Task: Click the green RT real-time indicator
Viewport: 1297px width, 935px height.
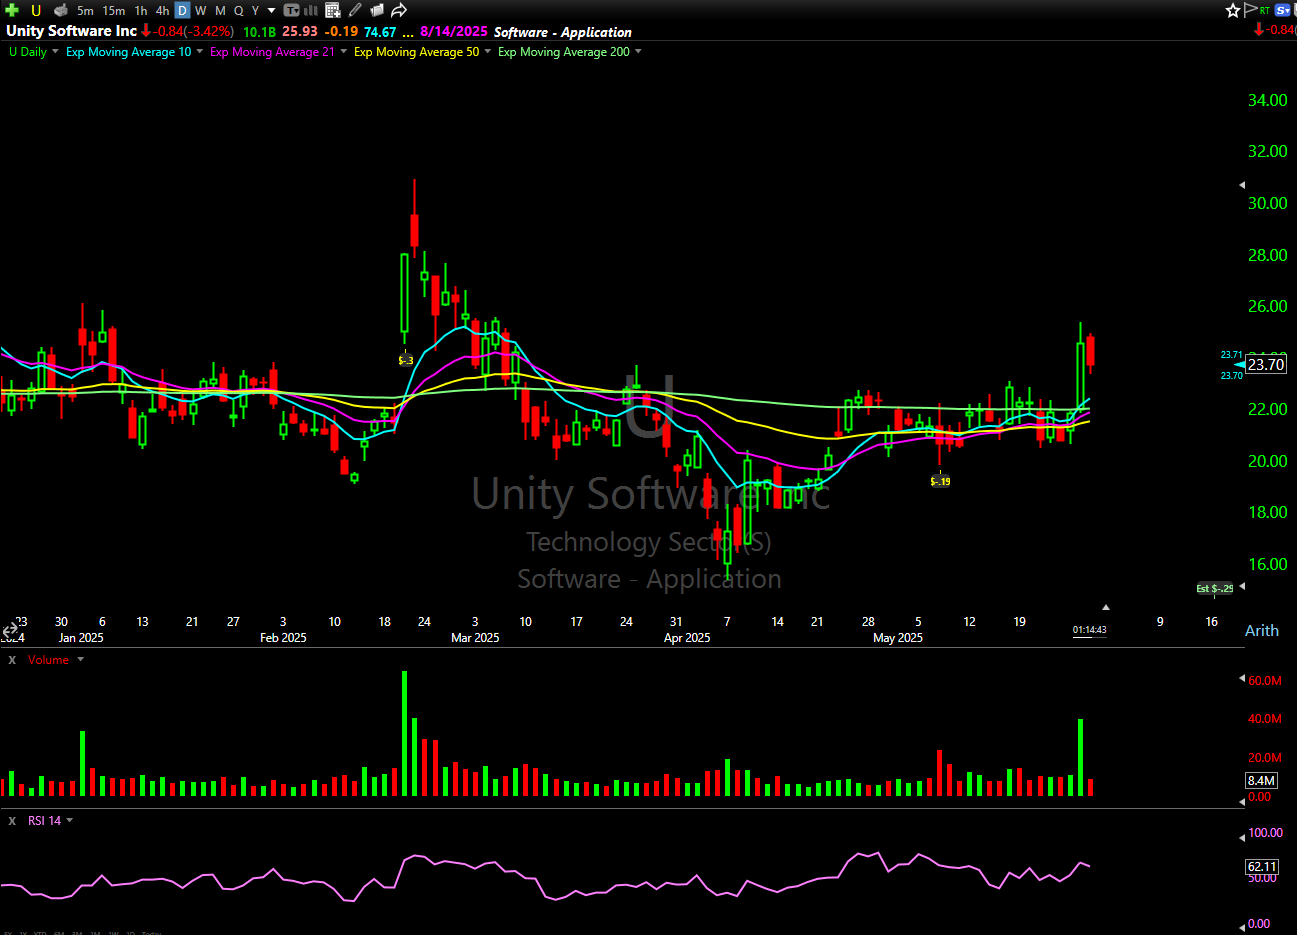Action: 1265,10
